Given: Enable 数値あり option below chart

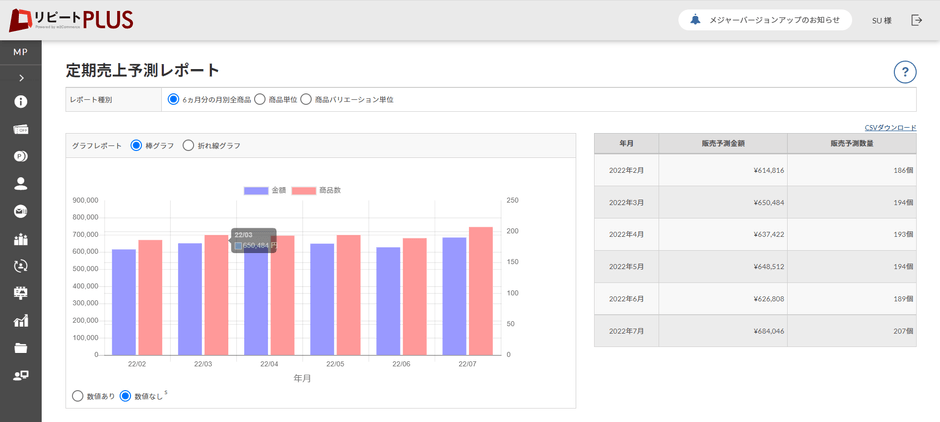Looking at the screenshot, I should 78,396.
